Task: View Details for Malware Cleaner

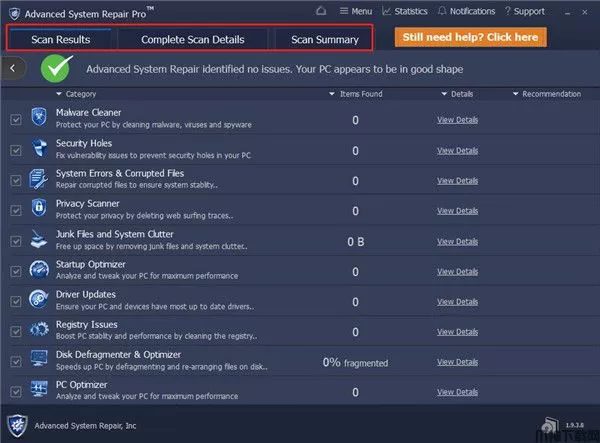Action: [x=458, y=120]
